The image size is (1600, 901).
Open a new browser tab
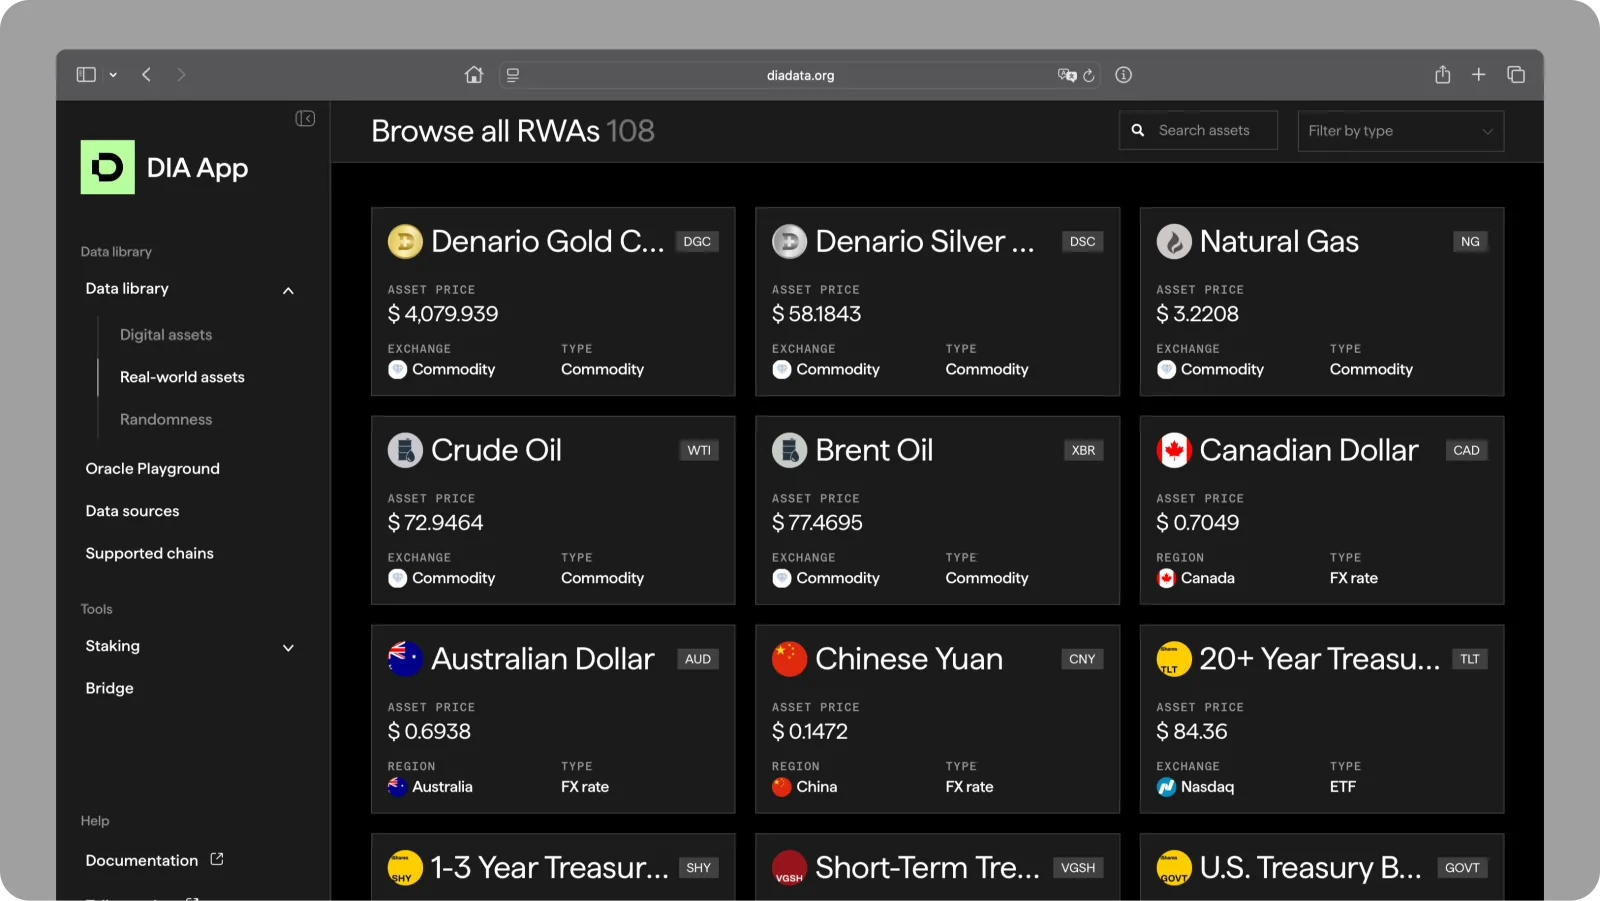[1479, 75]
